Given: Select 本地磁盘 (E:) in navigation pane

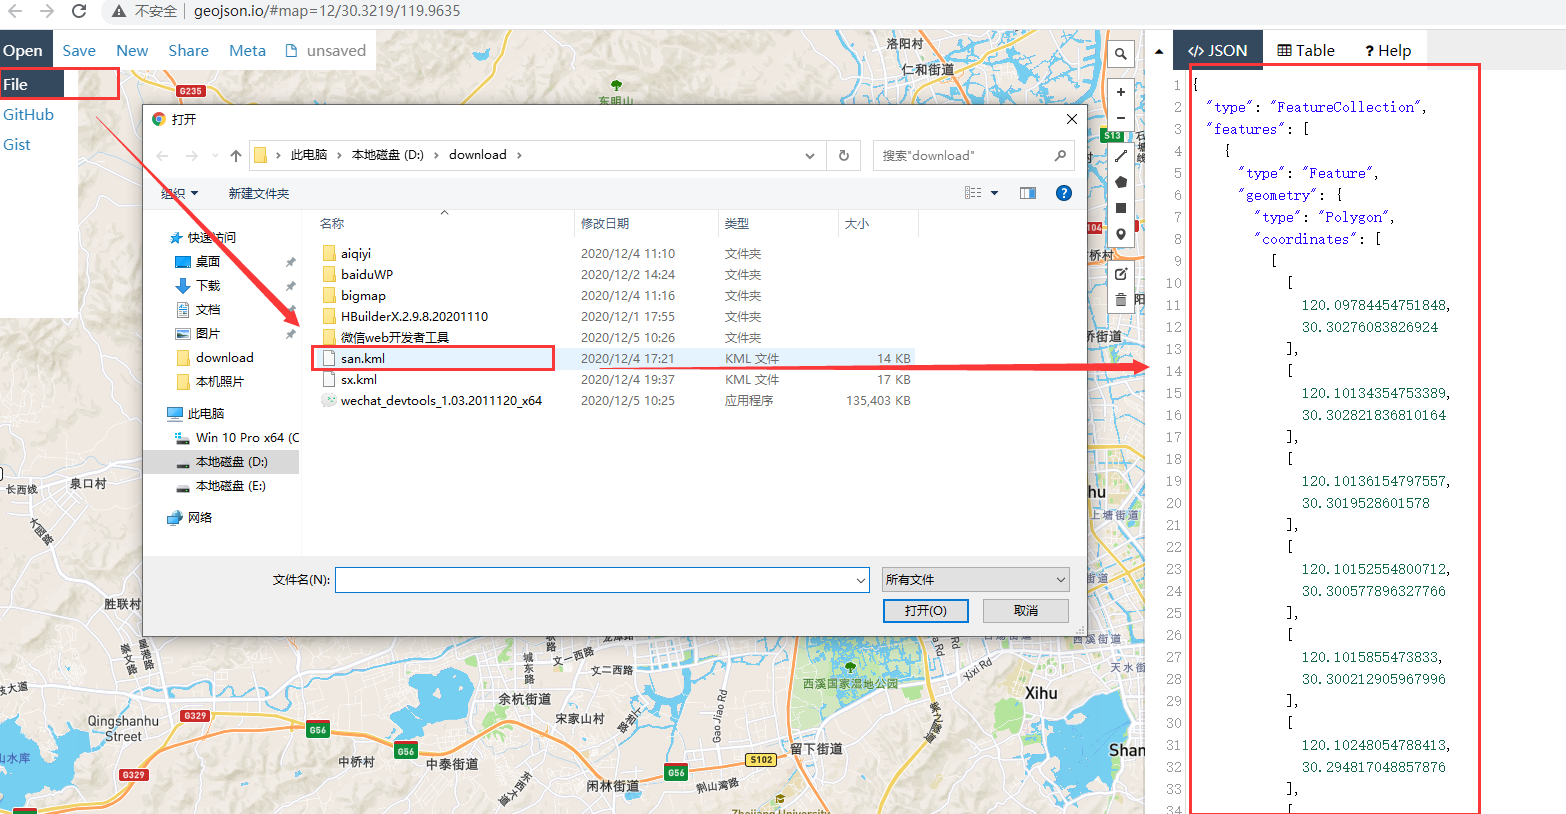Looking at the screenshot, I should (231, 485).
